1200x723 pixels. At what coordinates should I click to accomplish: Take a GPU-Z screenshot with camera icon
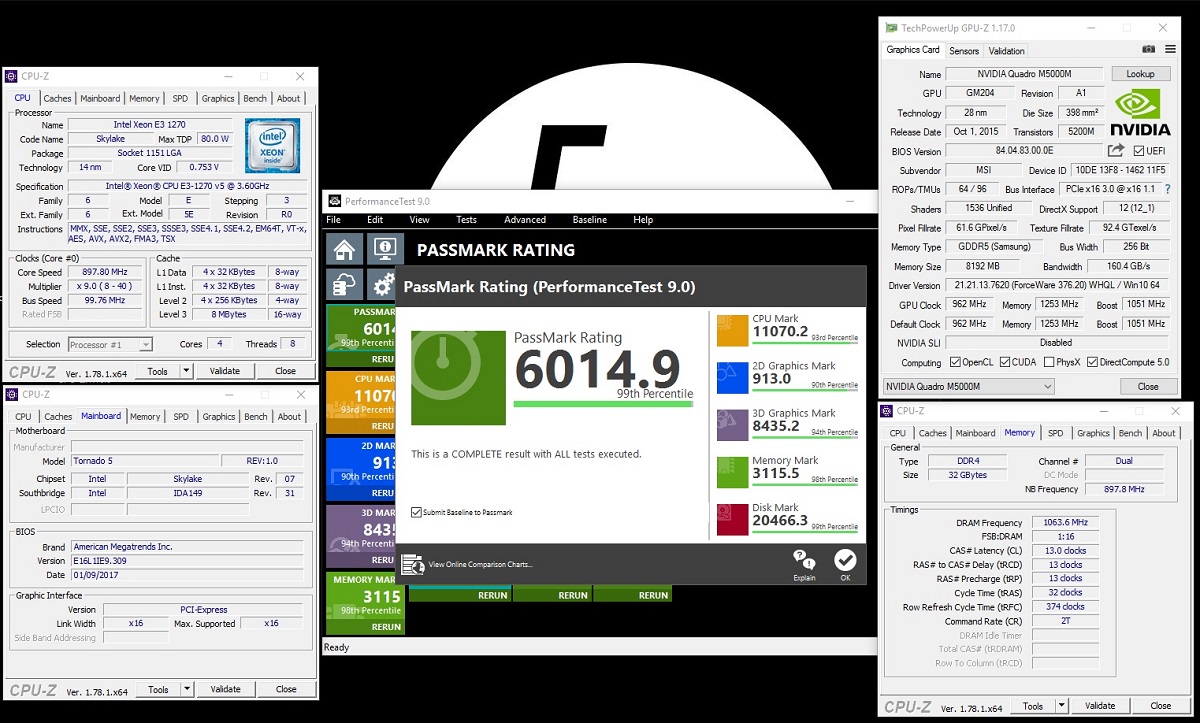[1148, 50]
